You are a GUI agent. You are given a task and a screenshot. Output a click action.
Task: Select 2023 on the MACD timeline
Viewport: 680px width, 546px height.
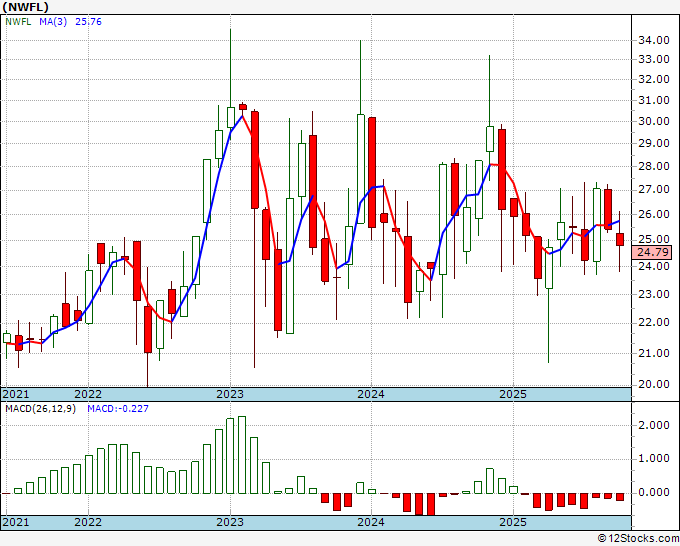pyautogui.click(x=230, y=522)
